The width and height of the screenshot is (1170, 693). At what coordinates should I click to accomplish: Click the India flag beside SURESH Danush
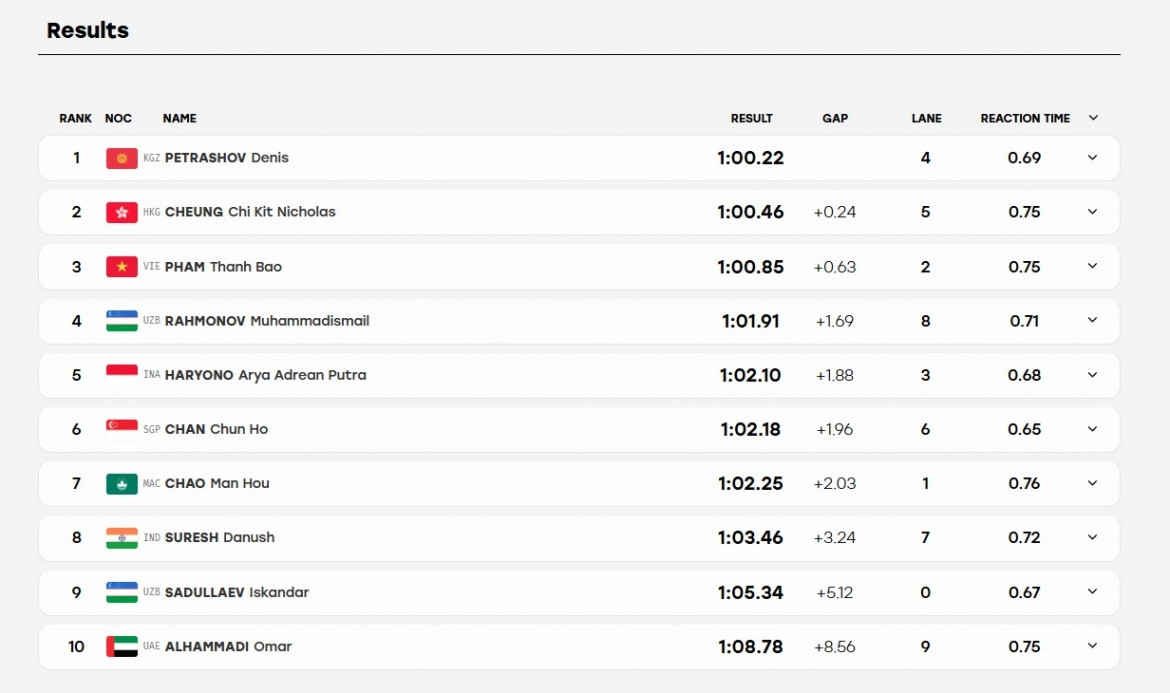(122, 538)
